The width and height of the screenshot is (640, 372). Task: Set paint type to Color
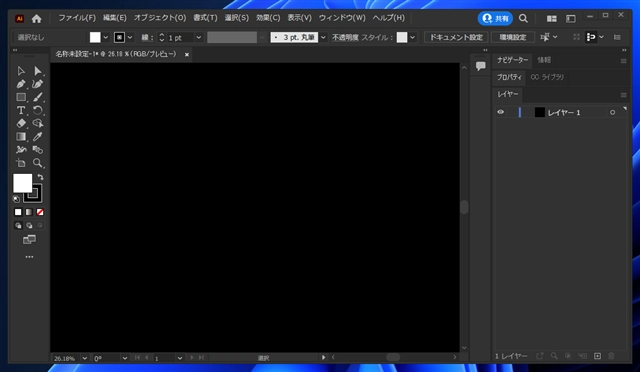(18, 212)
